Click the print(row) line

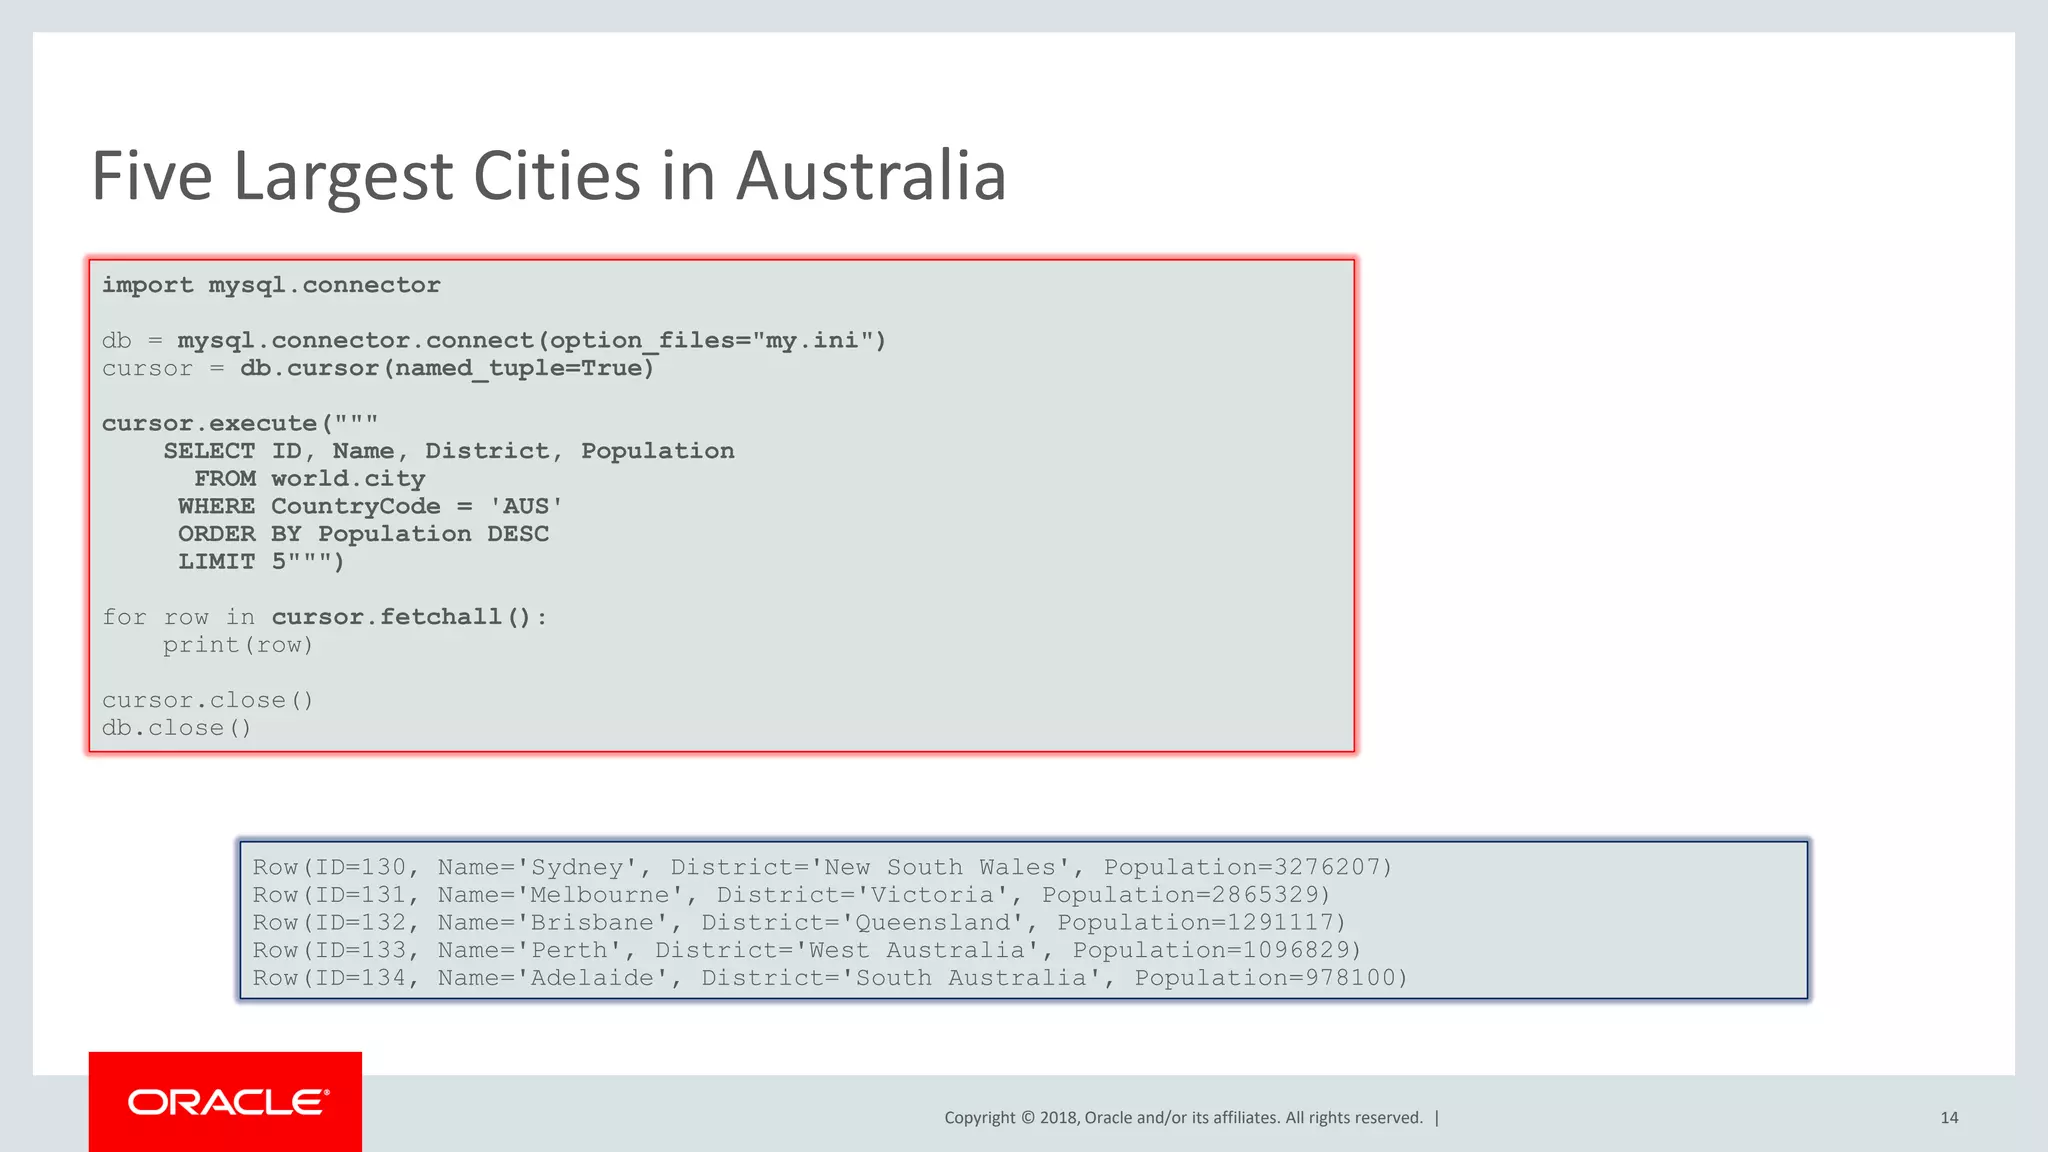point(238,646)
